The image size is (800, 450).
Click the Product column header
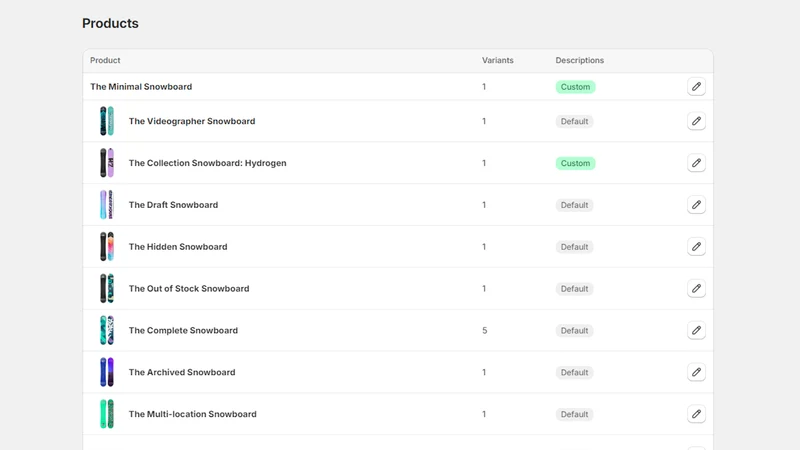pos(105,60)
